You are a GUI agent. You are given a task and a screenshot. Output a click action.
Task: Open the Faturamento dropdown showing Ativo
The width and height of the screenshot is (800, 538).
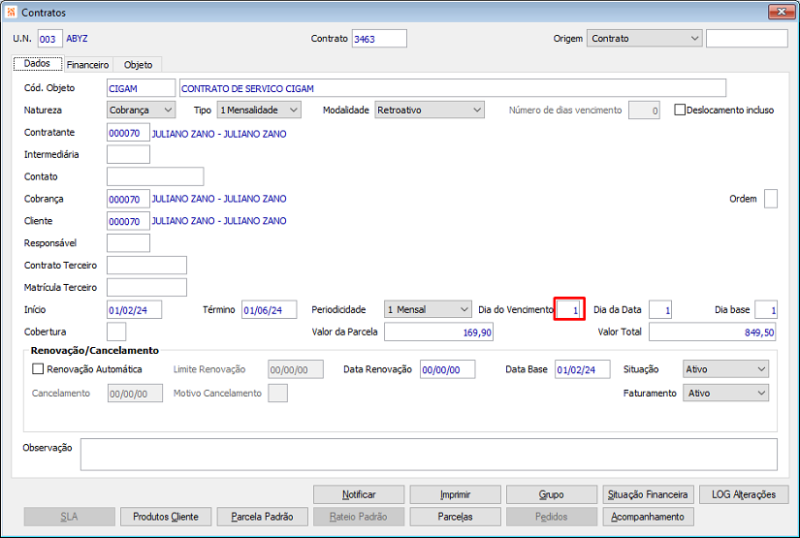(x=726, y=393)
